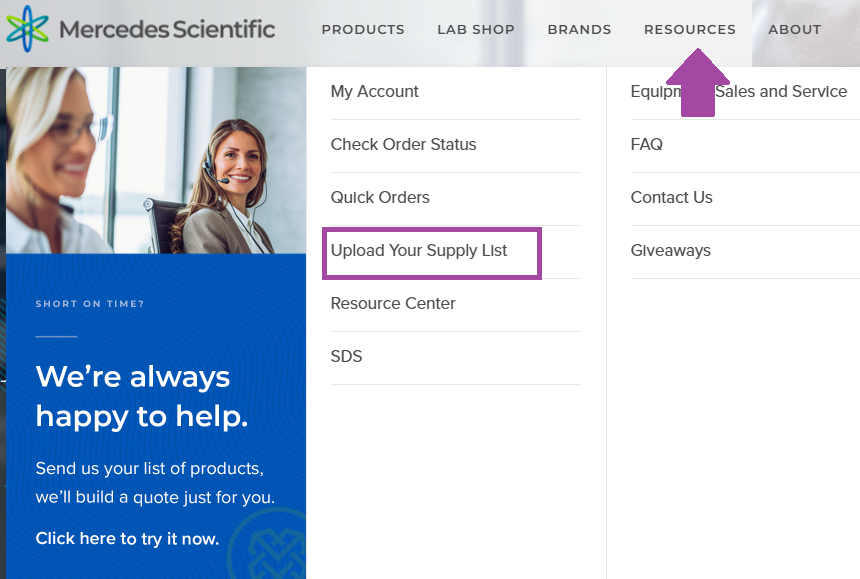Expand the About navigation item
Viewport: 860px width, 579px height.
794,30
